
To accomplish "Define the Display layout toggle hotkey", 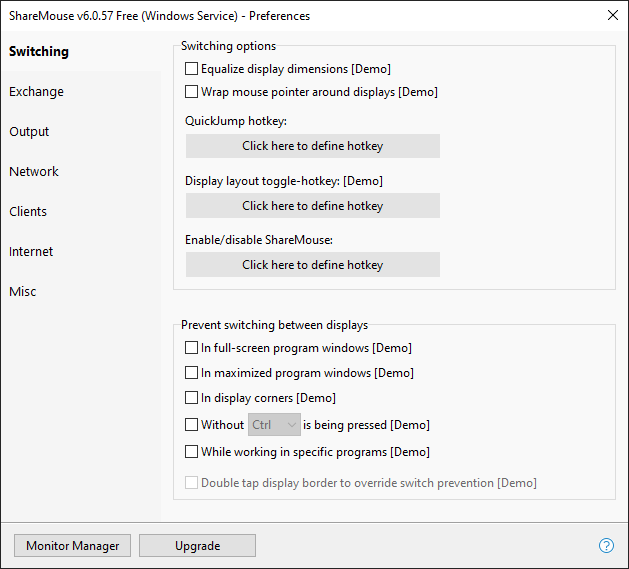I will pyautogui.click(x=312, y=205).
